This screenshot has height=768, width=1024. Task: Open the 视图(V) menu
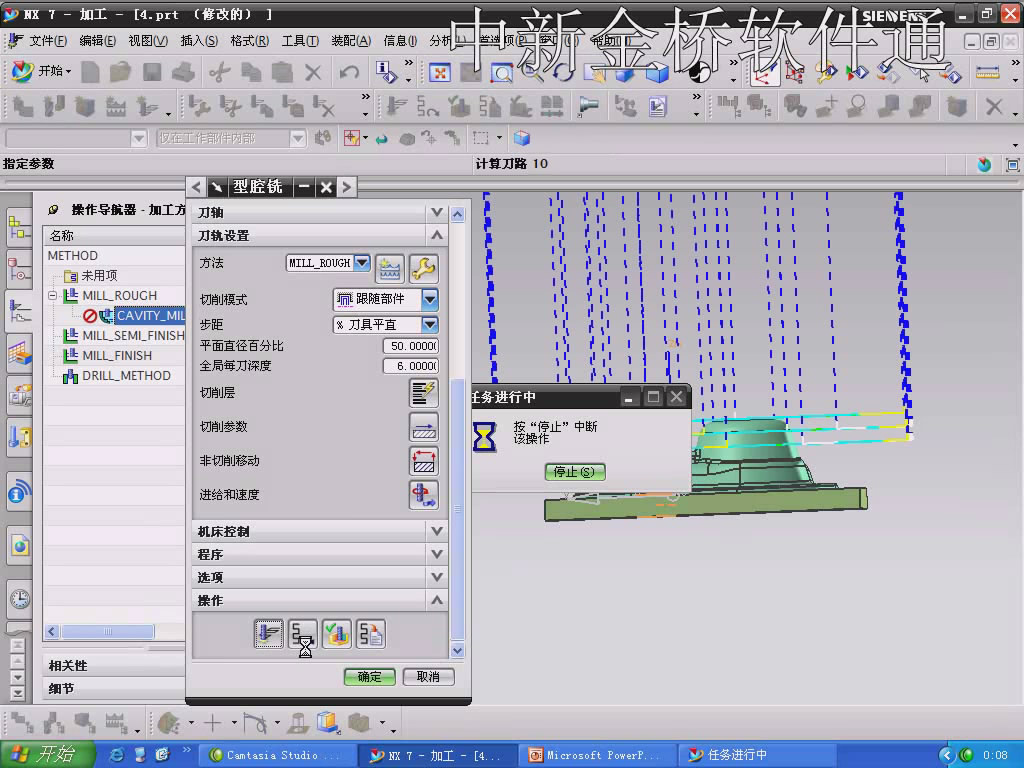148,41
